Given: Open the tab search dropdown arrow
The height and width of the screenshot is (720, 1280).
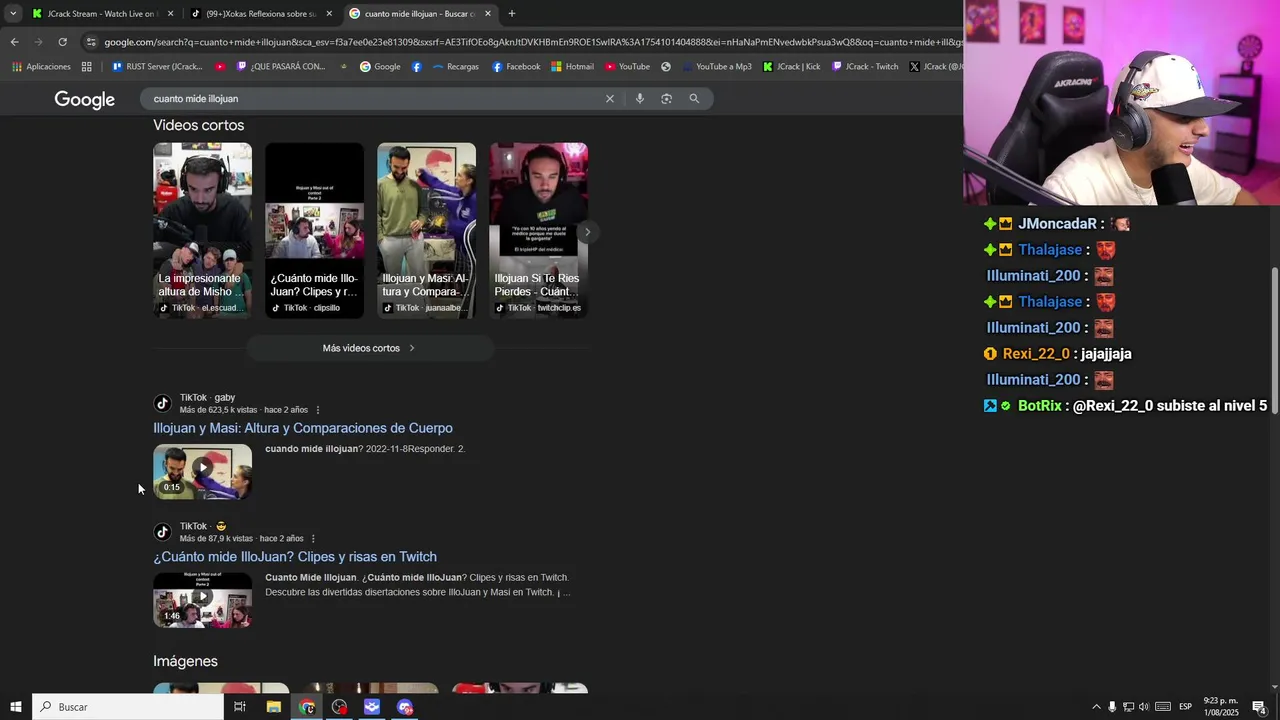Looking at the screenshot, I should pyautogui.click(x=13, y=13).
